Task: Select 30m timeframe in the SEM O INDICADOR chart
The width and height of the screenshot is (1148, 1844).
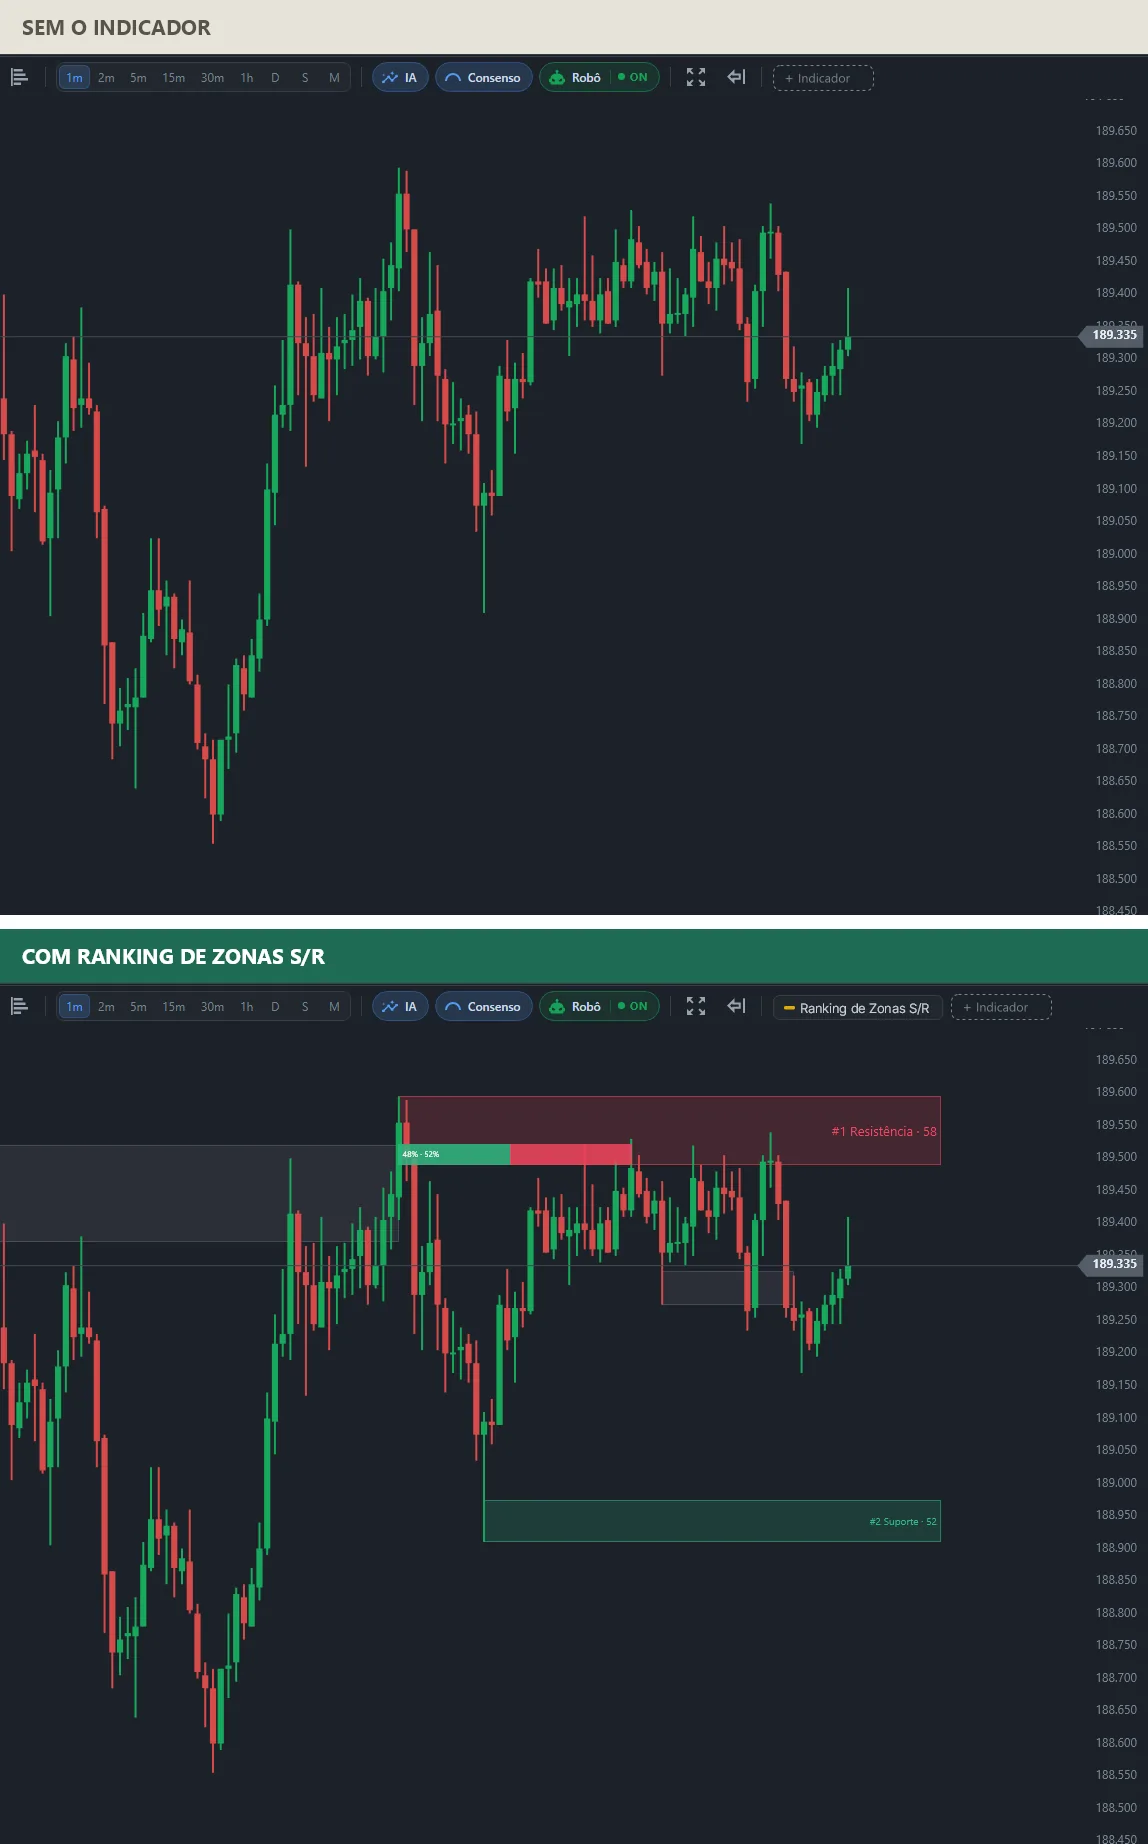Action: (x=212, y=78)
